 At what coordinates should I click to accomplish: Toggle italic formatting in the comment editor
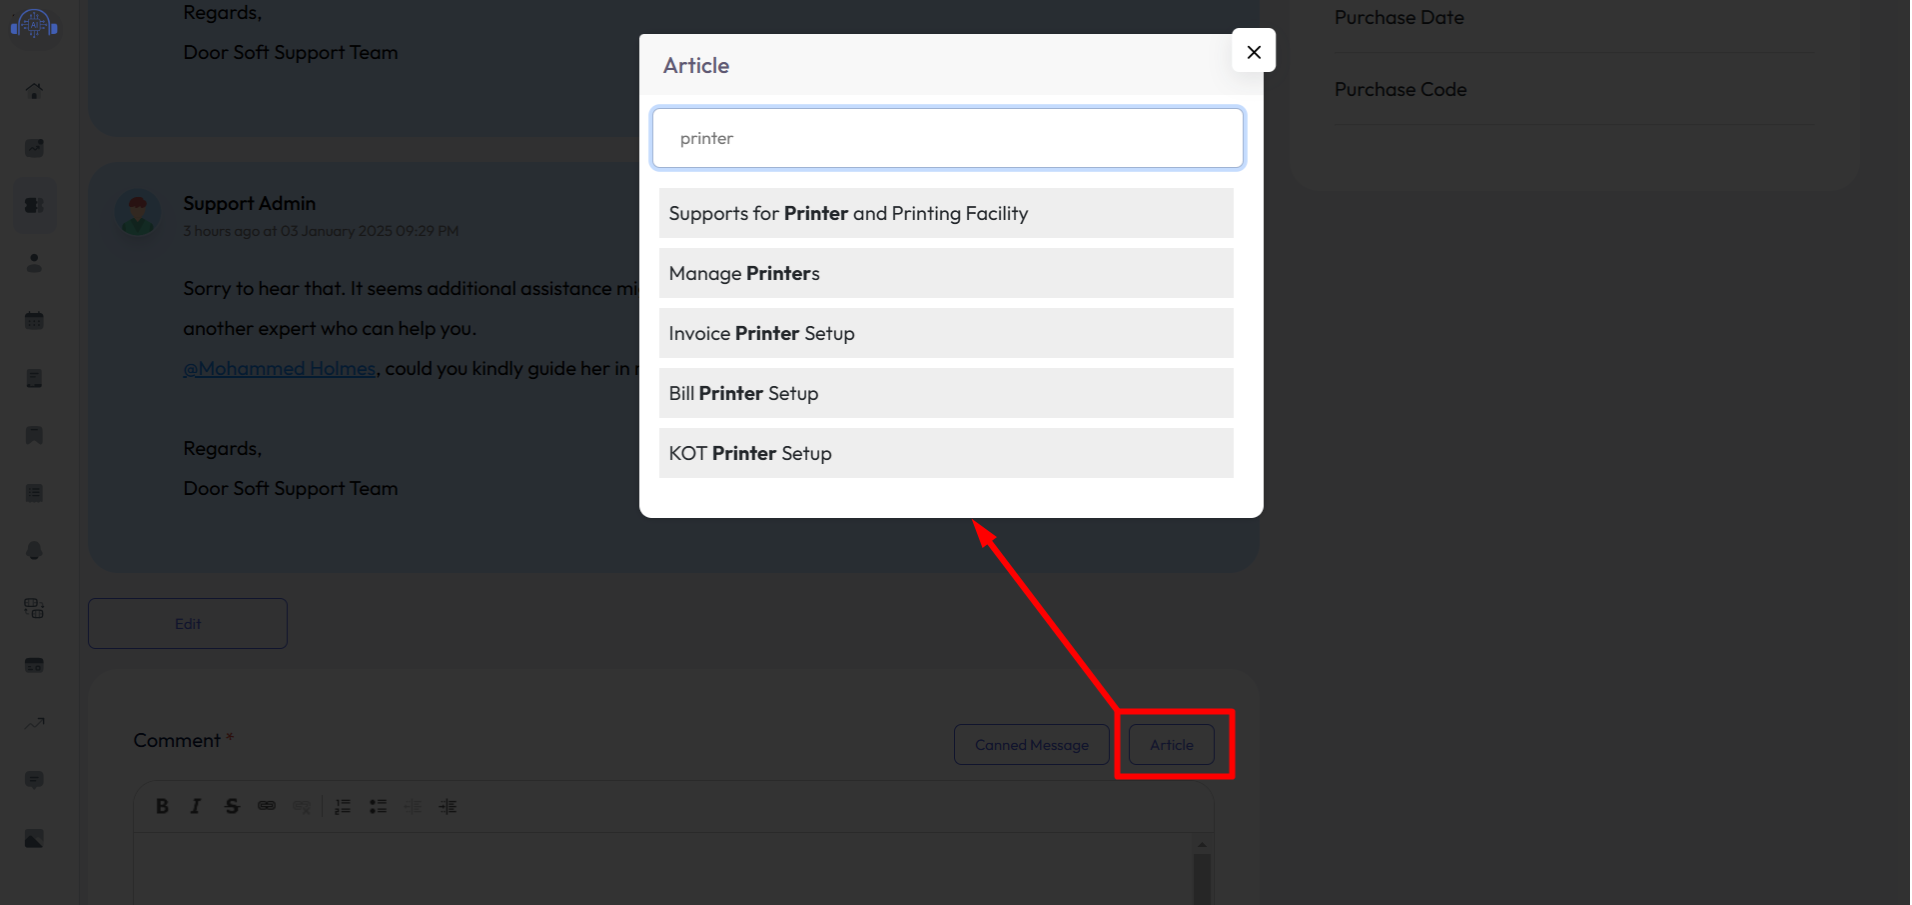coord(196,806)
